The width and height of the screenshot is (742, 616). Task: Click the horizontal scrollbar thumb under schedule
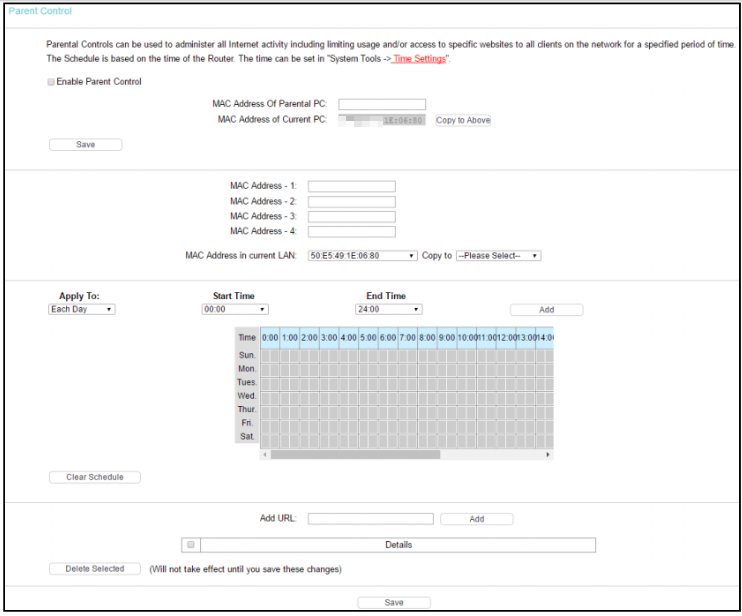pos(355,455)
